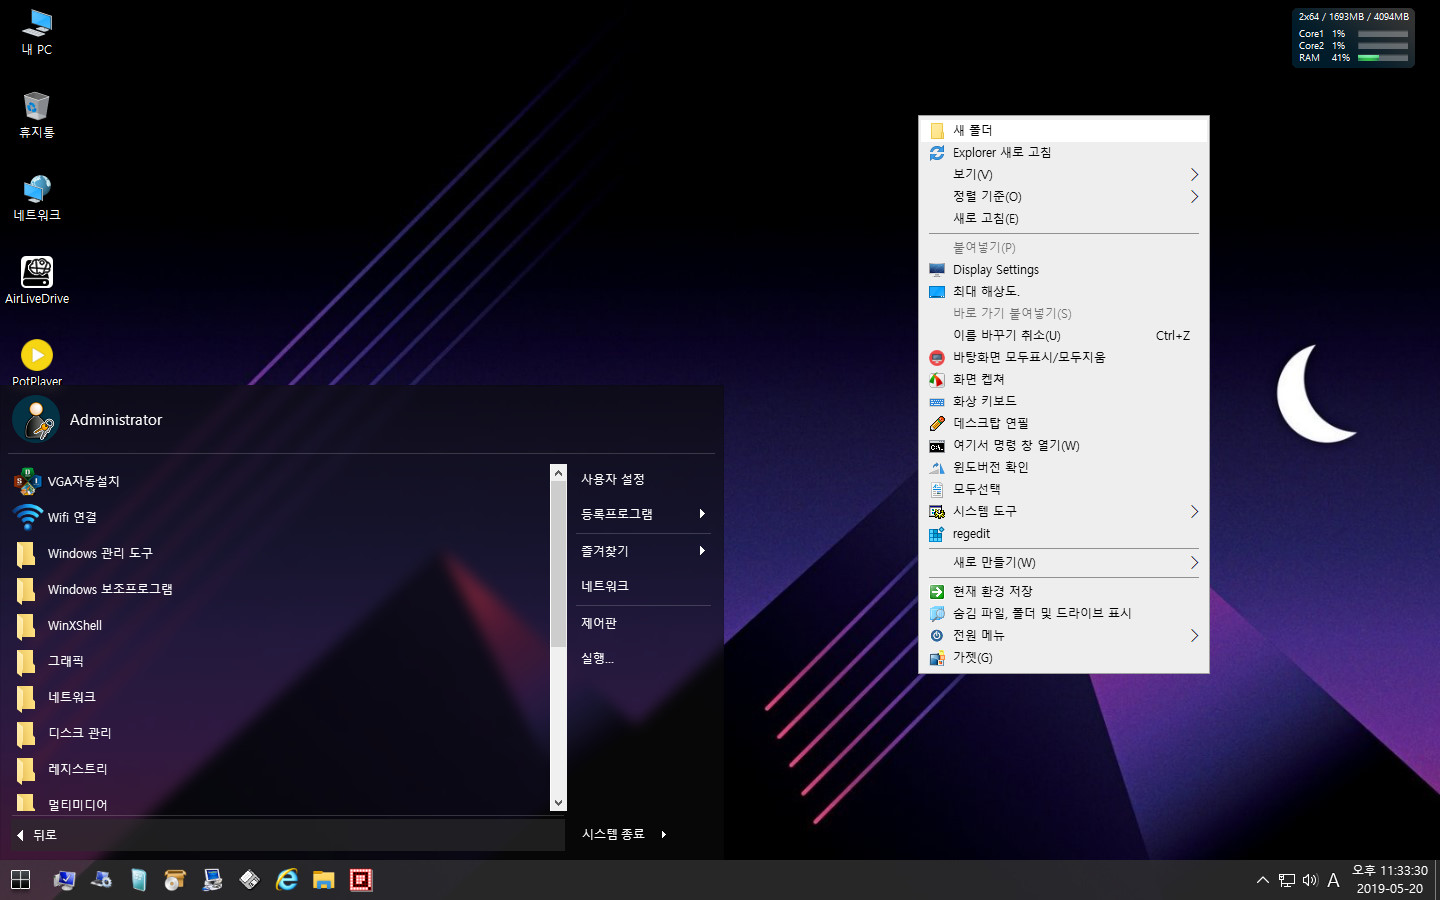Open the 내 PC desktop icon
Viewport: 1440px width, 900px height.
(37, 32)
